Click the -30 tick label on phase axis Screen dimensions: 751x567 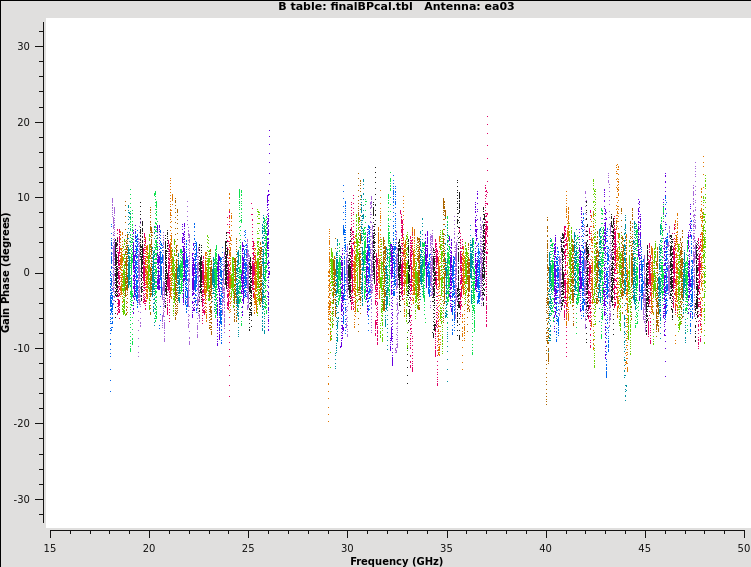coord(22,500)
